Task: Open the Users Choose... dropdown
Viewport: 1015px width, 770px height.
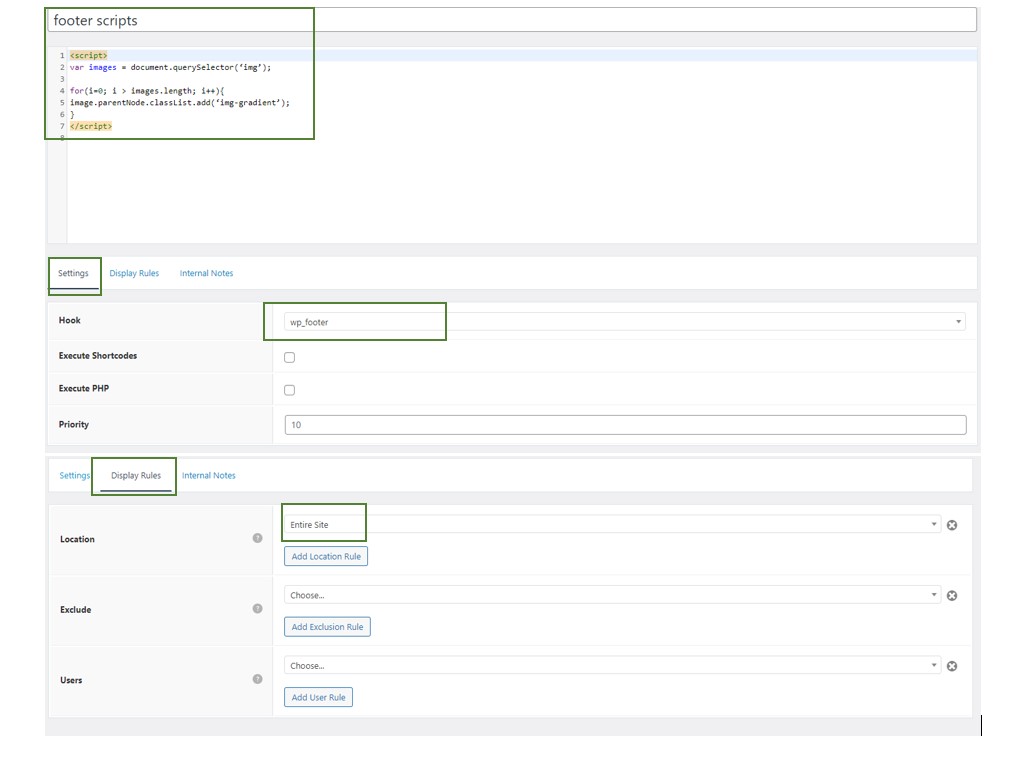Action: [612, 665]
